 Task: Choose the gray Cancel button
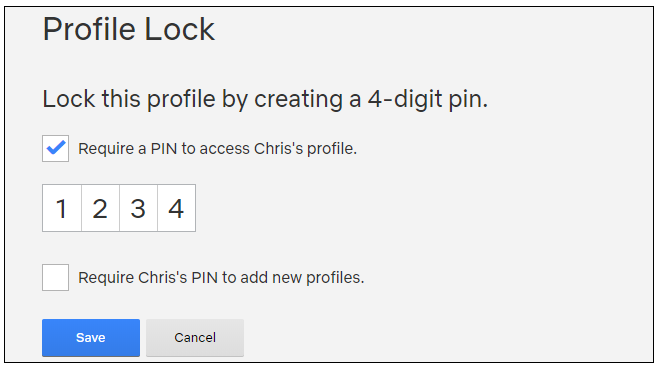(x=195, y=338)
